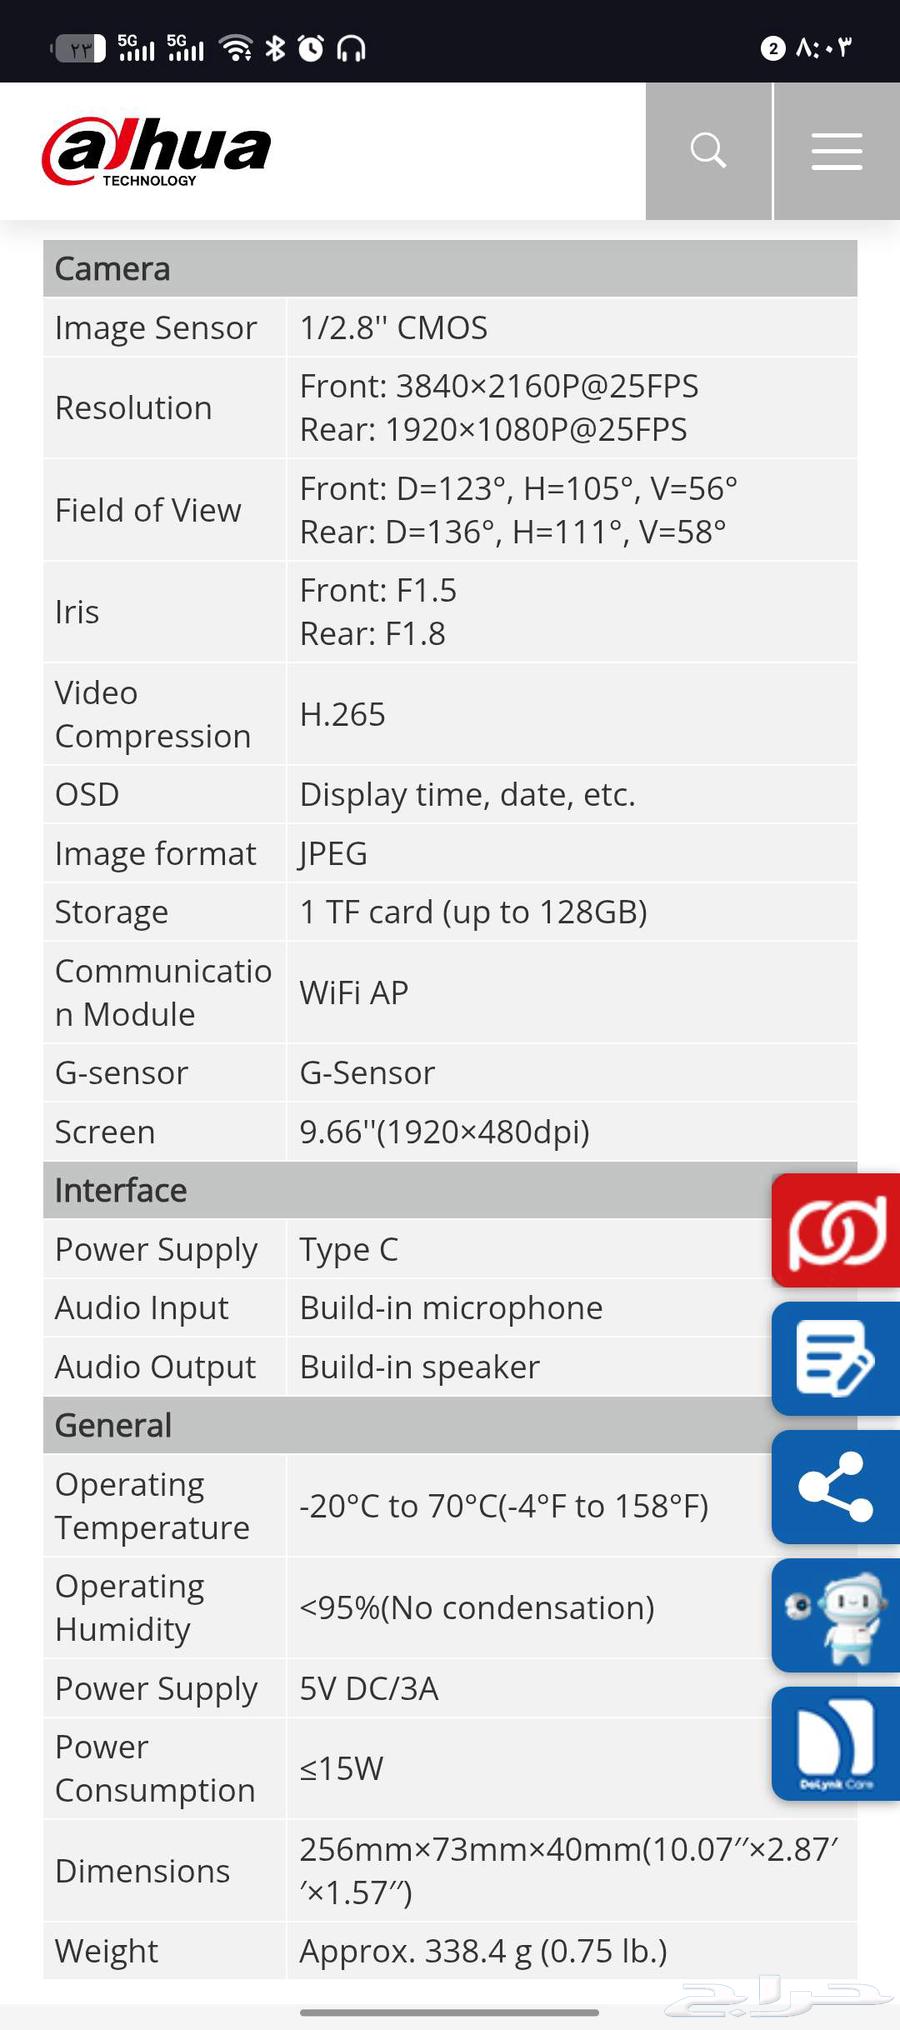Tap the H.265 video compression value
This screenshot has width=900, height=2030.
coord(342,714)
